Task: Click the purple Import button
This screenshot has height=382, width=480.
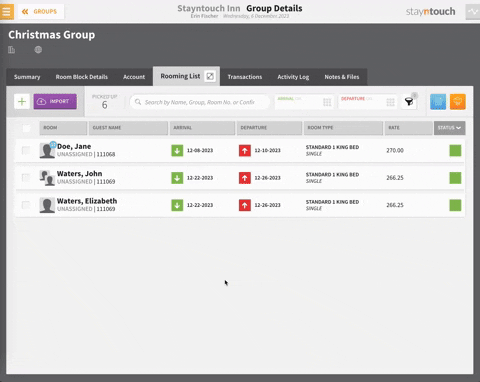Action: pyautogui.click(x=55, y=101)
